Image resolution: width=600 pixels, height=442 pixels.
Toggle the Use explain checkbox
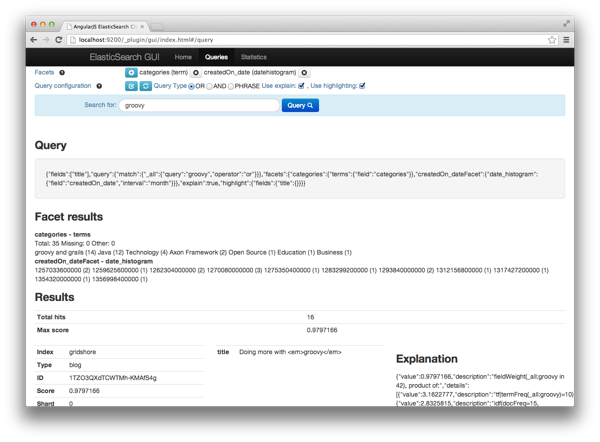click(x=301, y=86)
